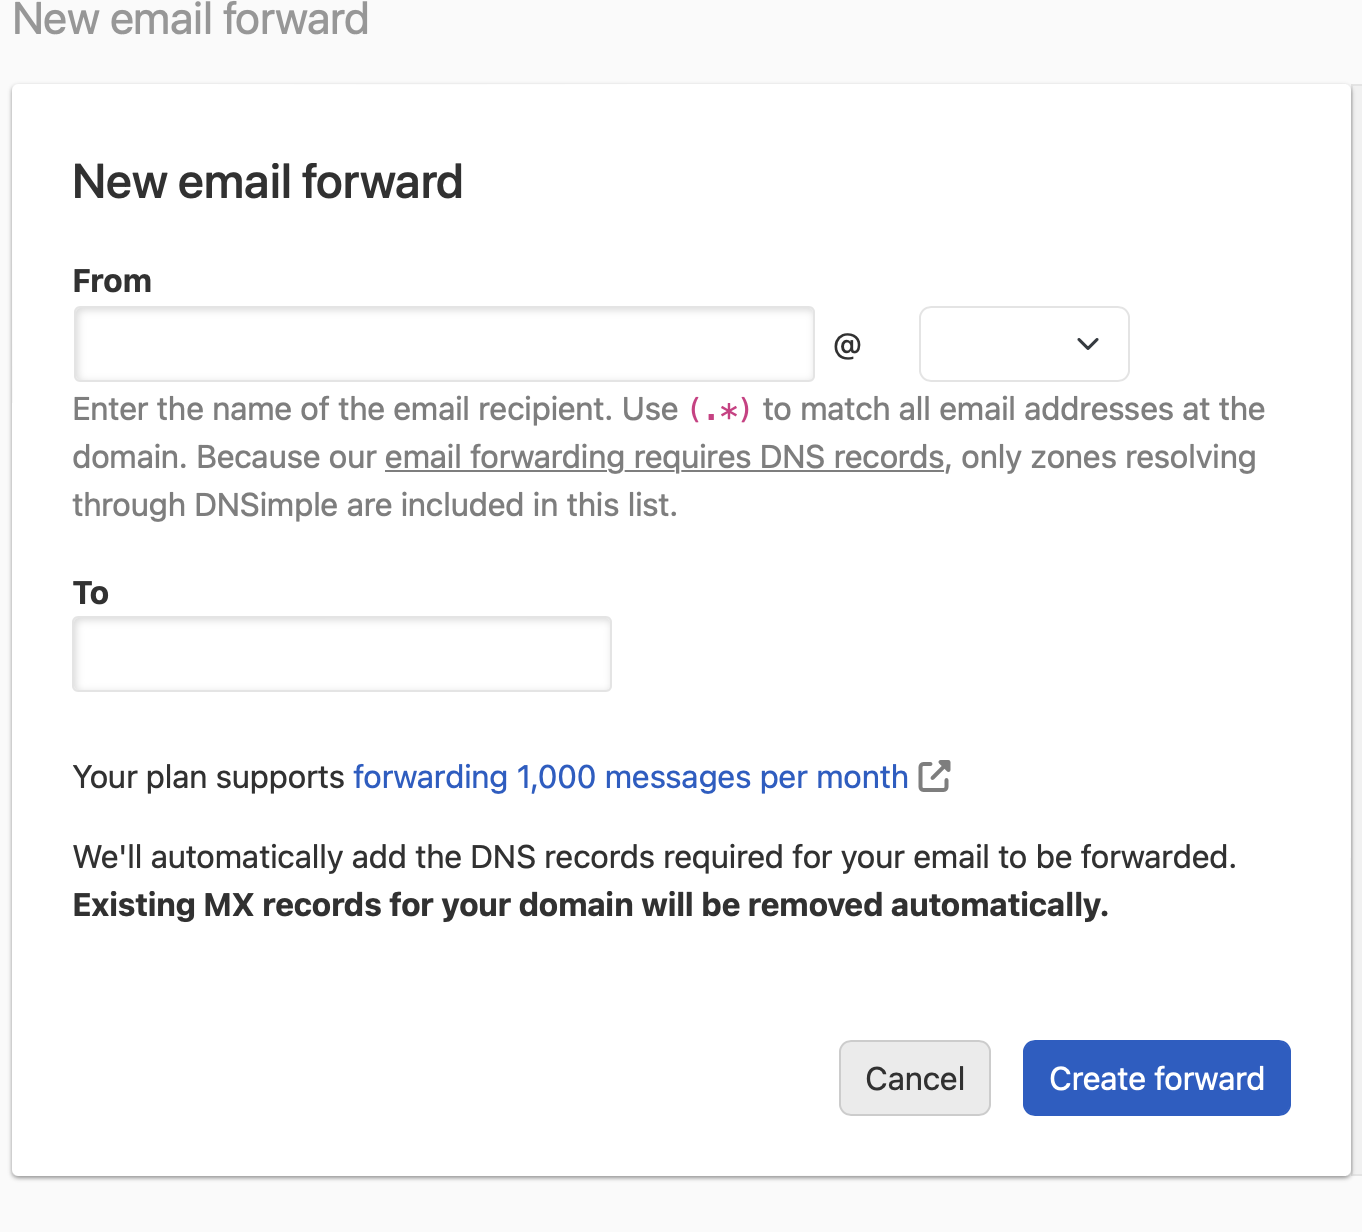Screen dimensions: 1362x1232
Task: Click inside the To address text field
Action: click(341, 653)
